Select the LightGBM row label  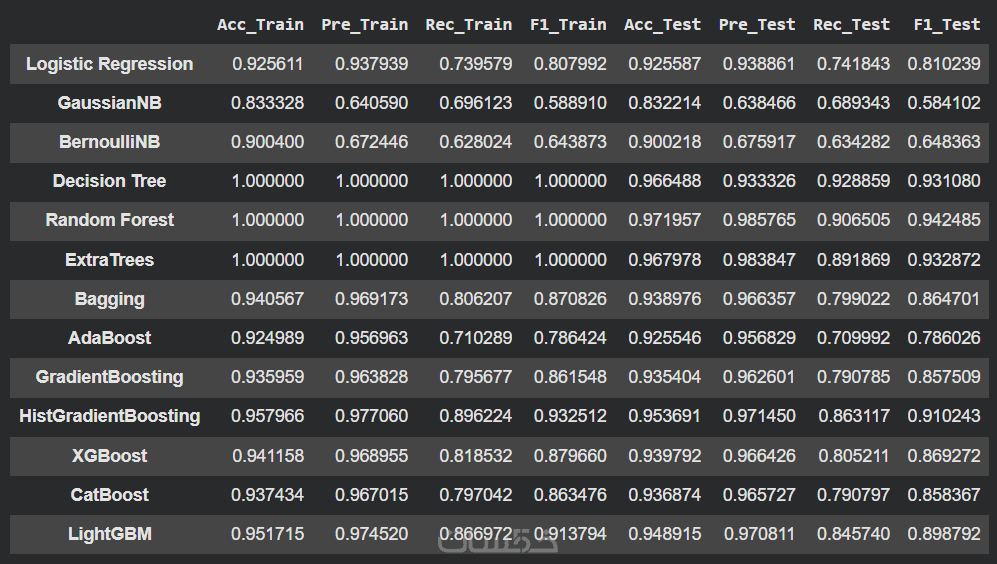109,533
